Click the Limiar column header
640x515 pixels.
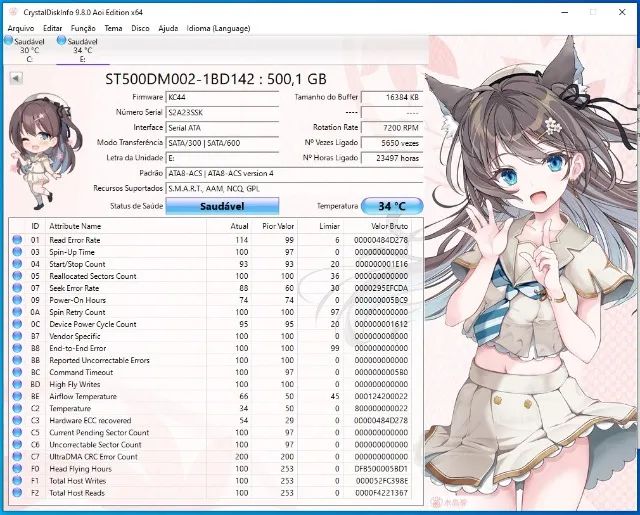pos(320,226)
